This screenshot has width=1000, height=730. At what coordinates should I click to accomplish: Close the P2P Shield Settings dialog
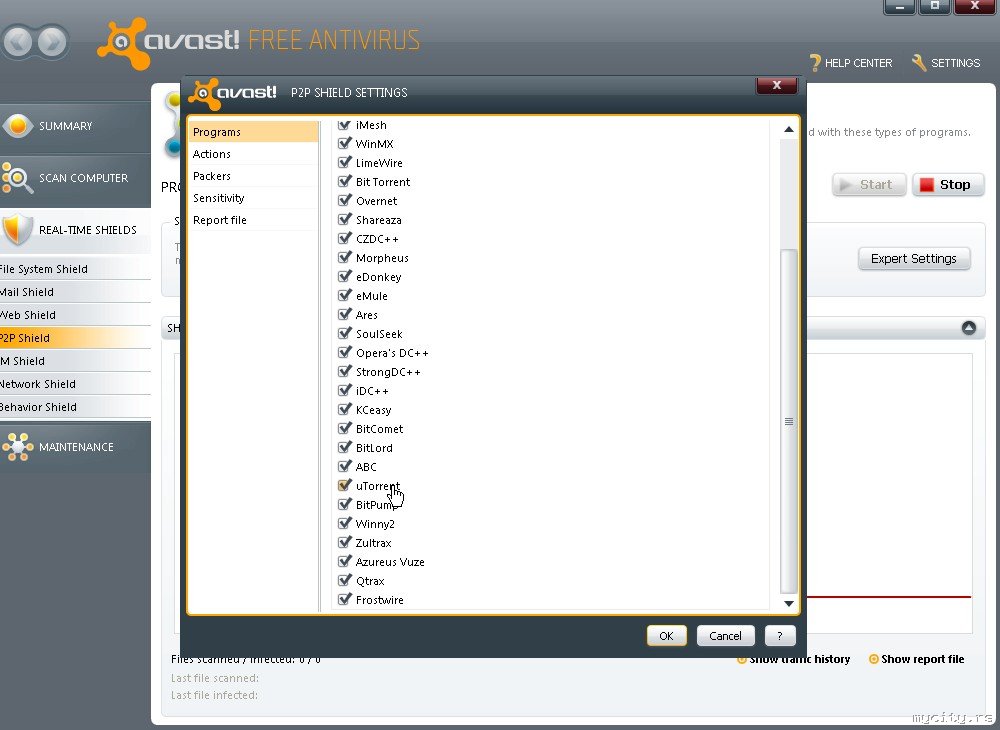tap(777, 85)
